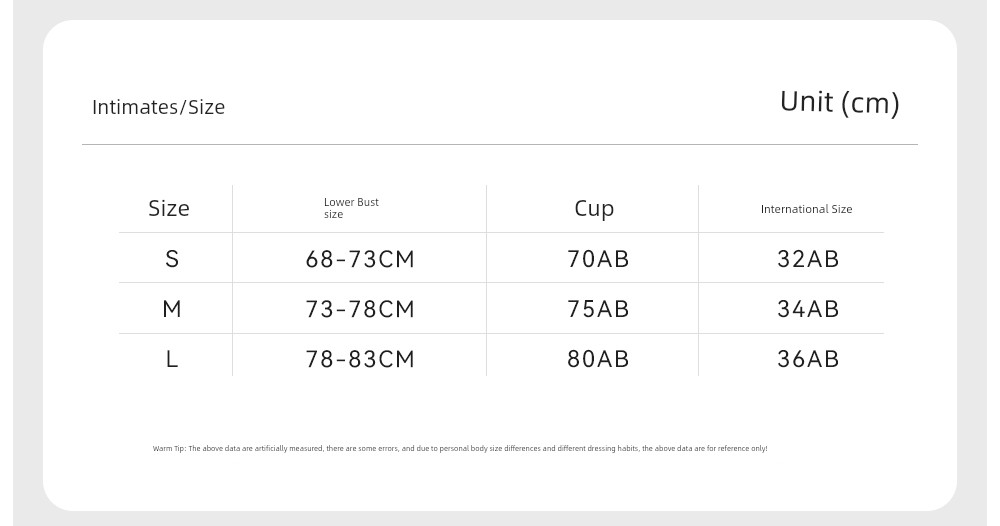
Task: Click the 34AB international size cell
Action: 807,309
